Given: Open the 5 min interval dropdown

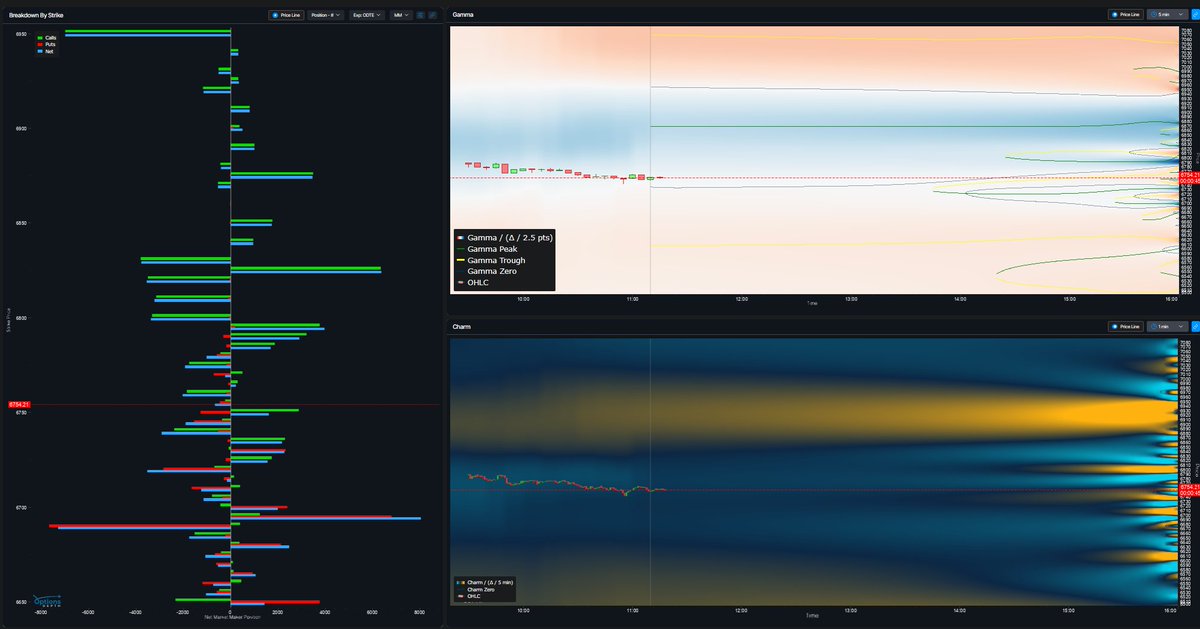Looking at the screenshot, I should pos(1166,15).
